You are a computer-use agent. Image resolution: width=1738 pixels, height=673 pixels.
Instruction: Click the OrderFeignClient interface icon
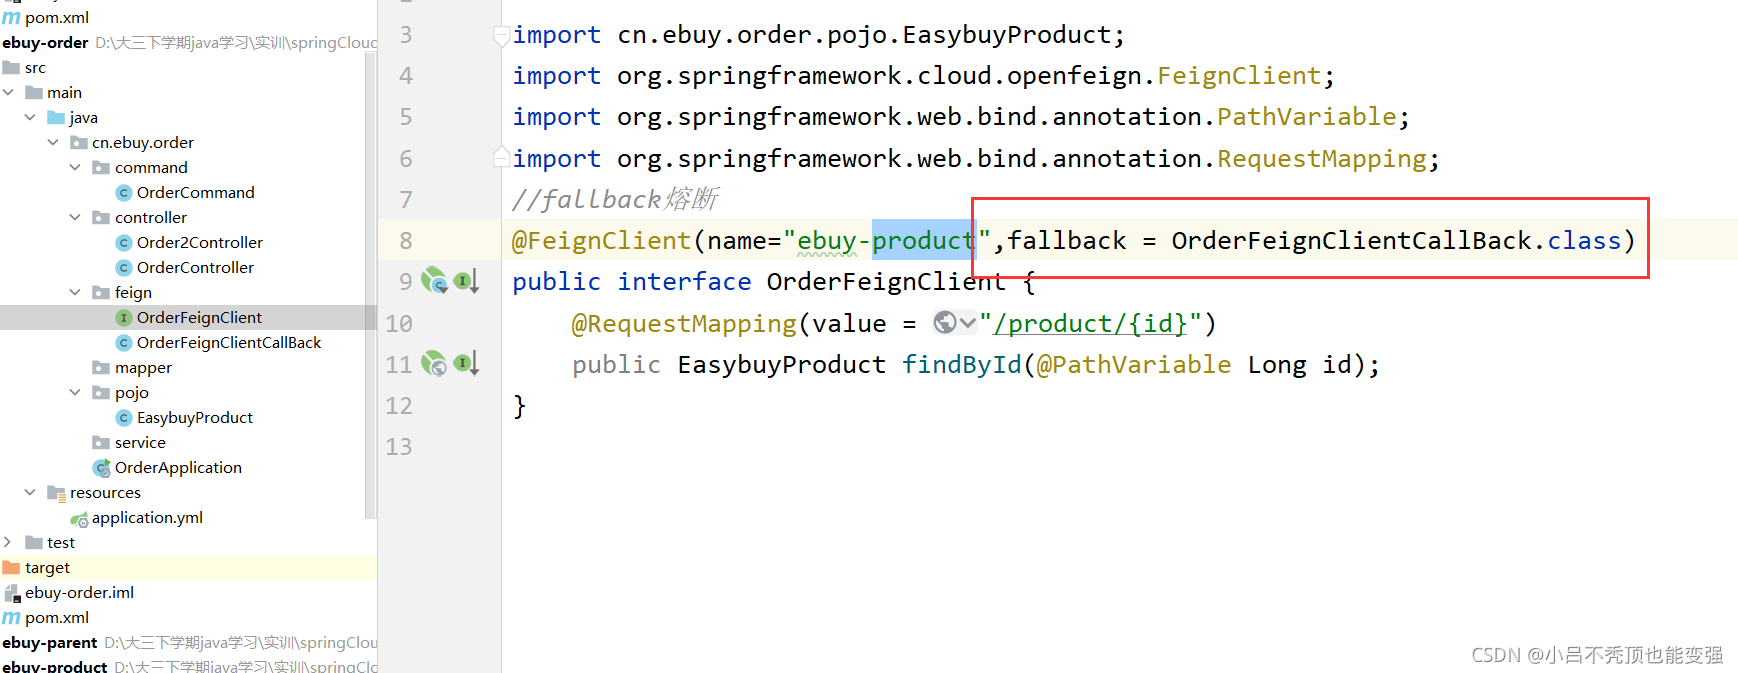pos(124,318)
